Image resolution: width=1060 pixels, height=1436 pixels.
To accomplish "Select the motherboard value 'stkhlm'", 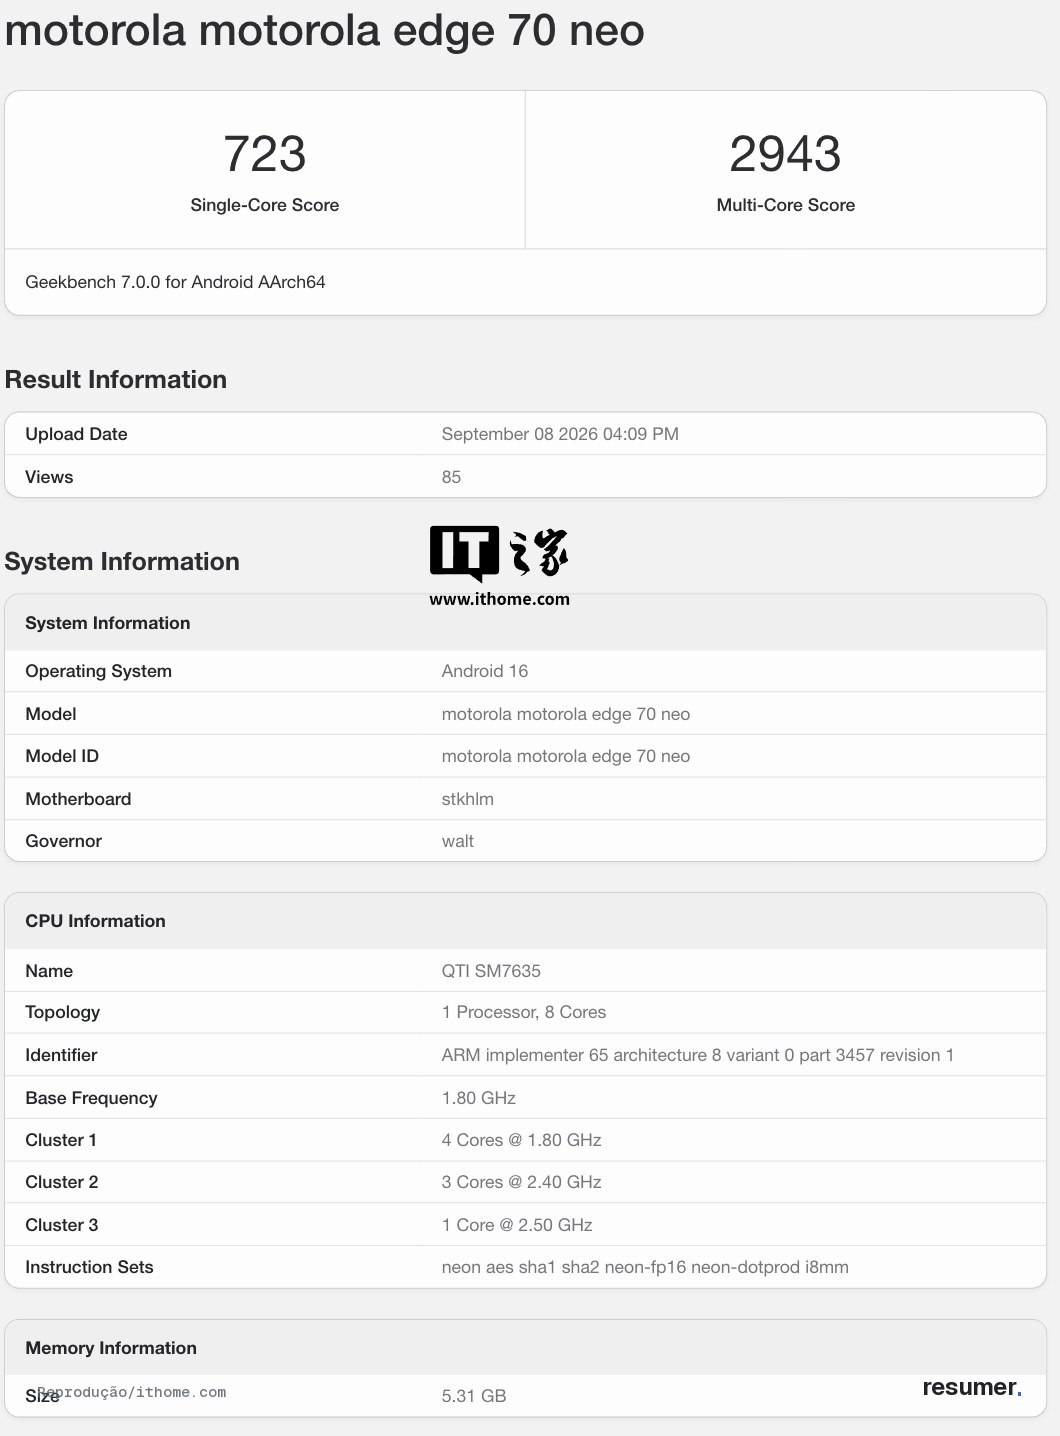I will click(468, 799).
